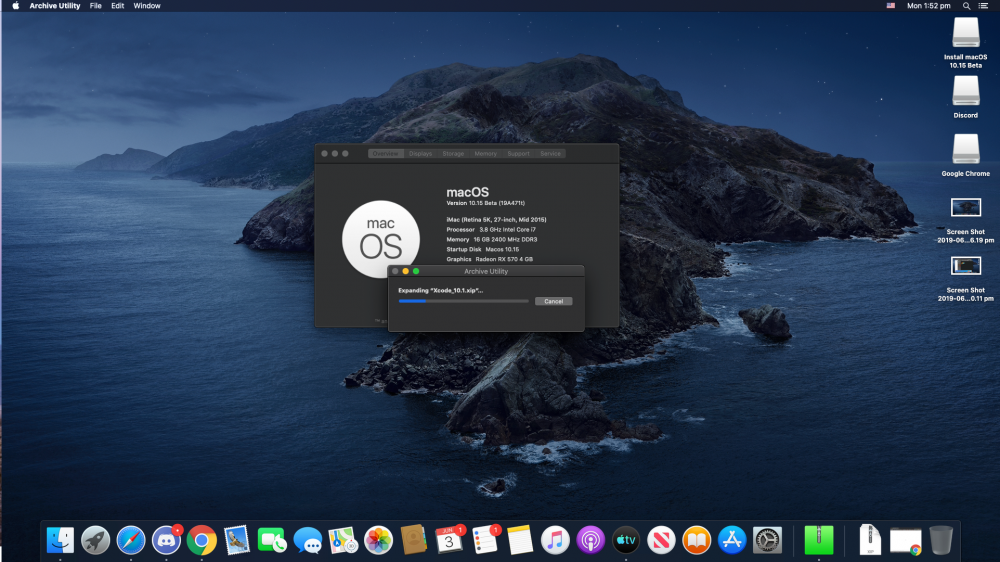Image resolution: width=1000 pixels, height=562 pixels.
Task: Click the input source flag in menu bar
Action: click(x=890, y=6)
